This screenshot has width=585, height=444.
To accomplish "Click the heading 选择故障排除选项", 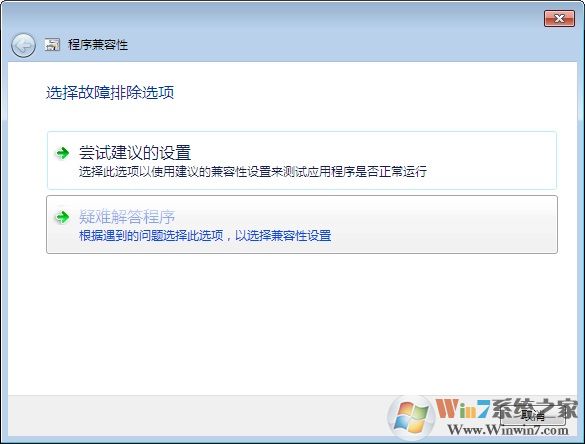I will (x=110, y=93).
